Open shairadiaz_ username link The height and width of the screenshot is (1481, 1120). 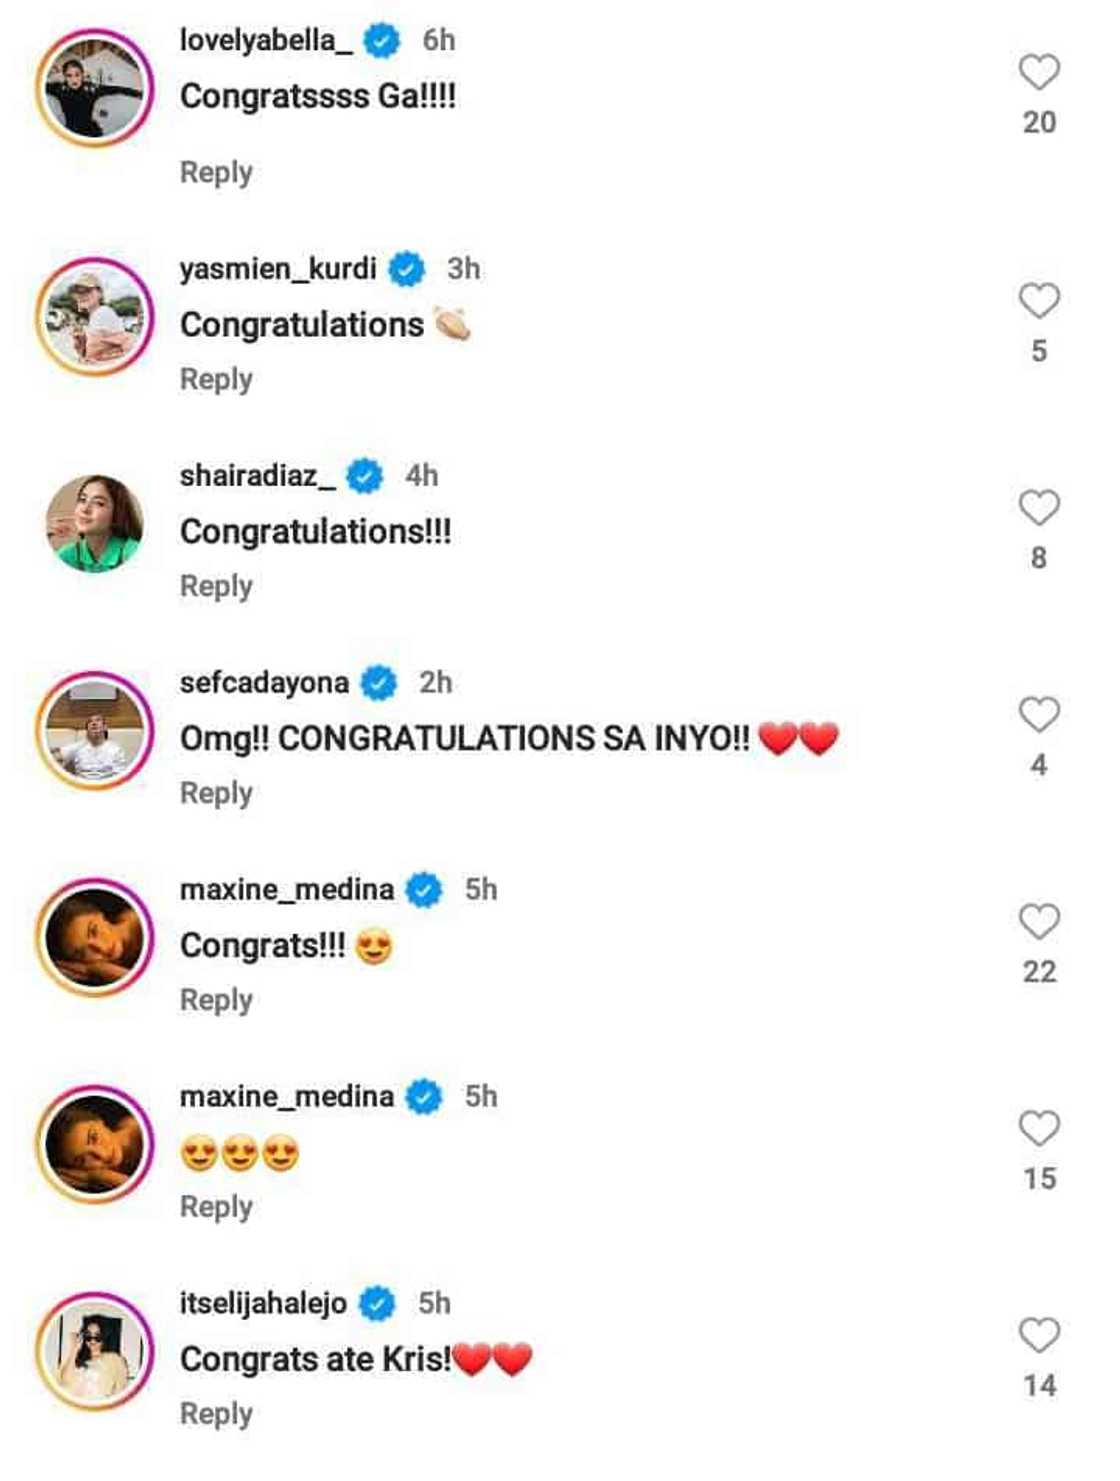[x=258, y=475]
